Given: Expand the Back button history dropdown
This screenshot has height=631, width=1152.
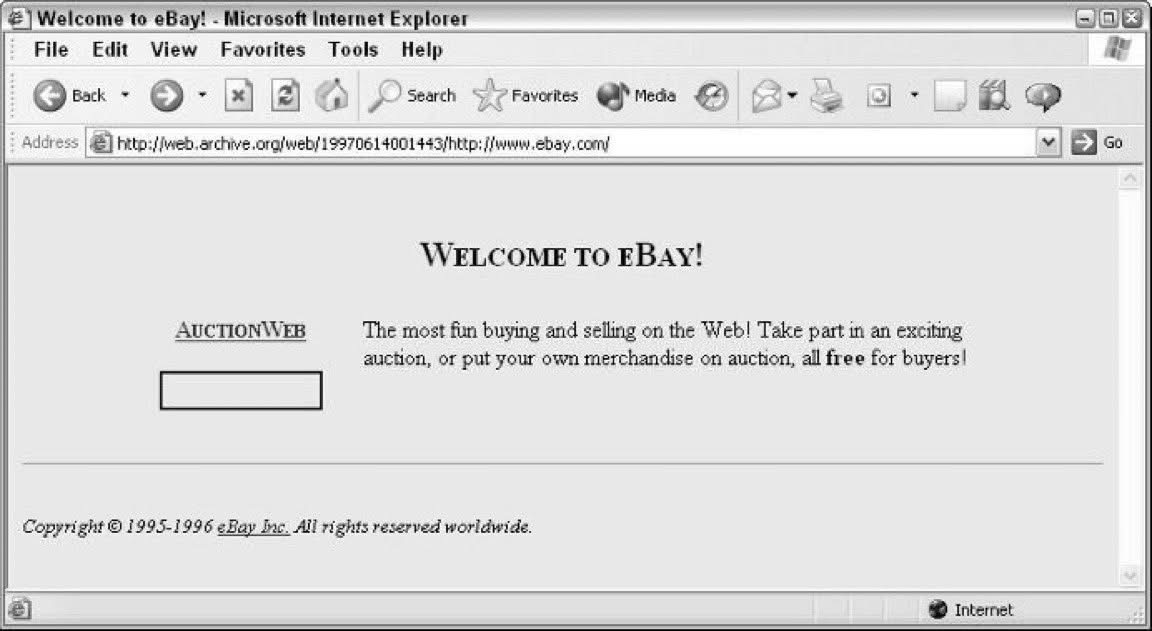Looking at the screenshot, I should click(125, 96).
